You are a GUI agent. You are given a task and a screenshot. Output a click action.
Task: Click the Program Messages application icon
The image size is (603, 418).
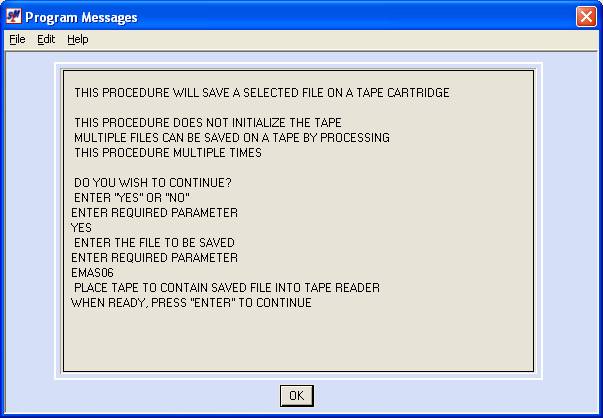click(13, 17)
